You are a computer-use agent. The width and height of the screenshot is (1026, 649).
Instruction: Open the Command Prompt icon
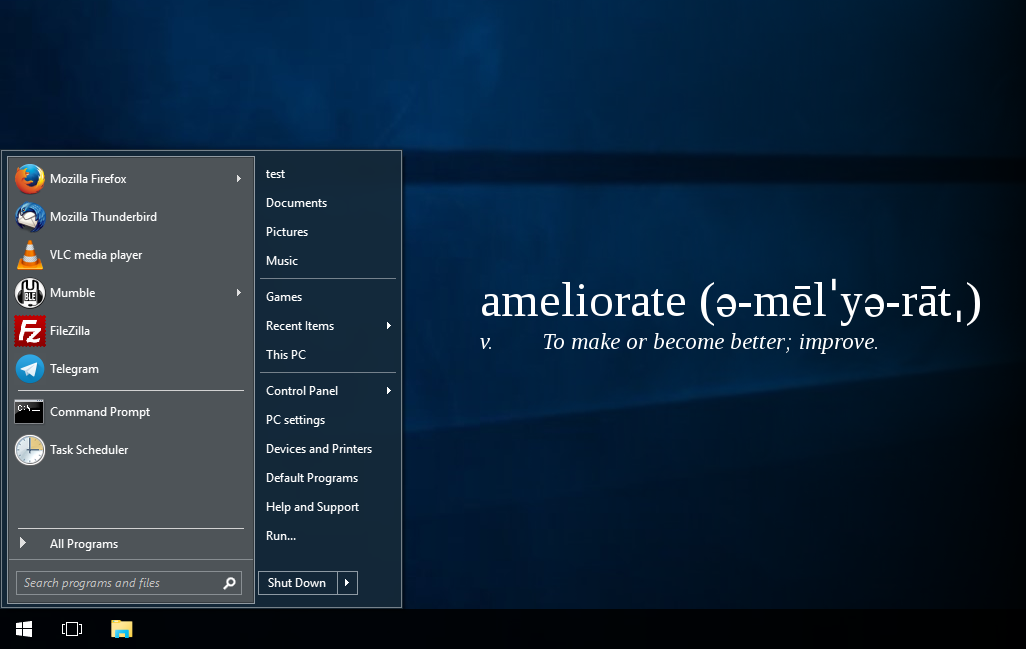pos(30,412)
